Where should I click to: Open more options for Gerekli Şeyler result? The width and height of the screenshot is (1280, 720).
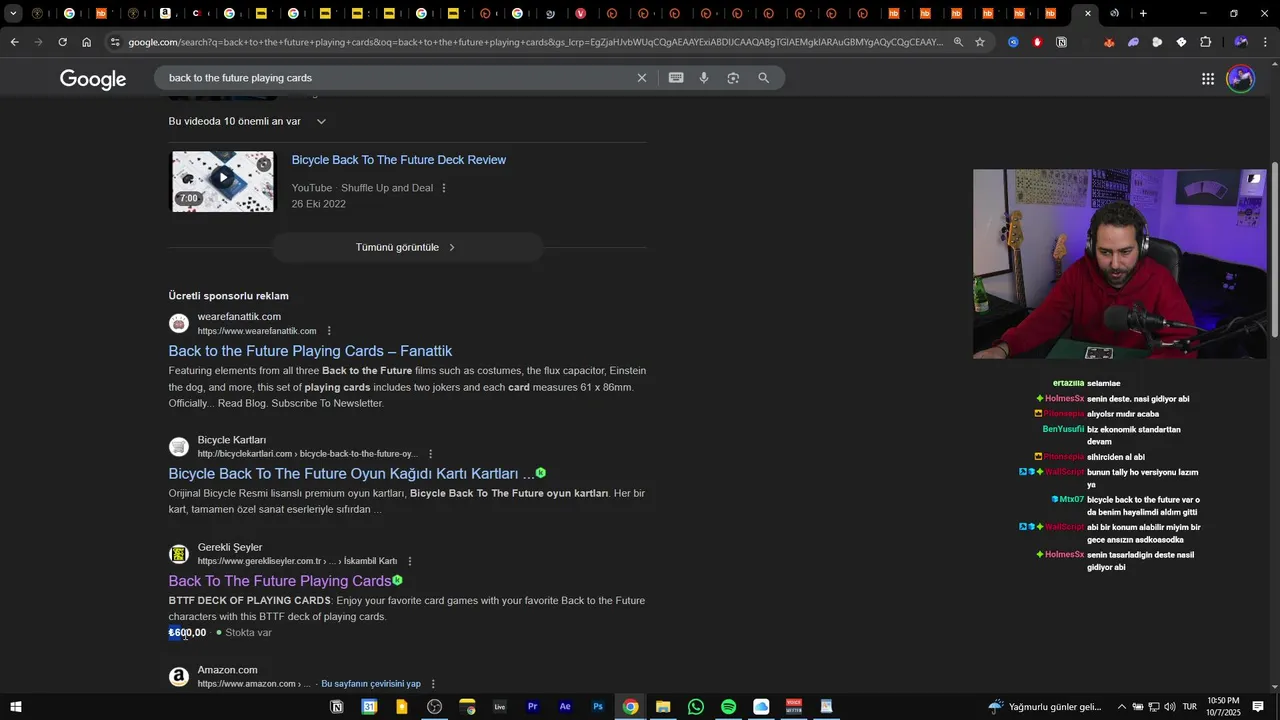(410, 561)
